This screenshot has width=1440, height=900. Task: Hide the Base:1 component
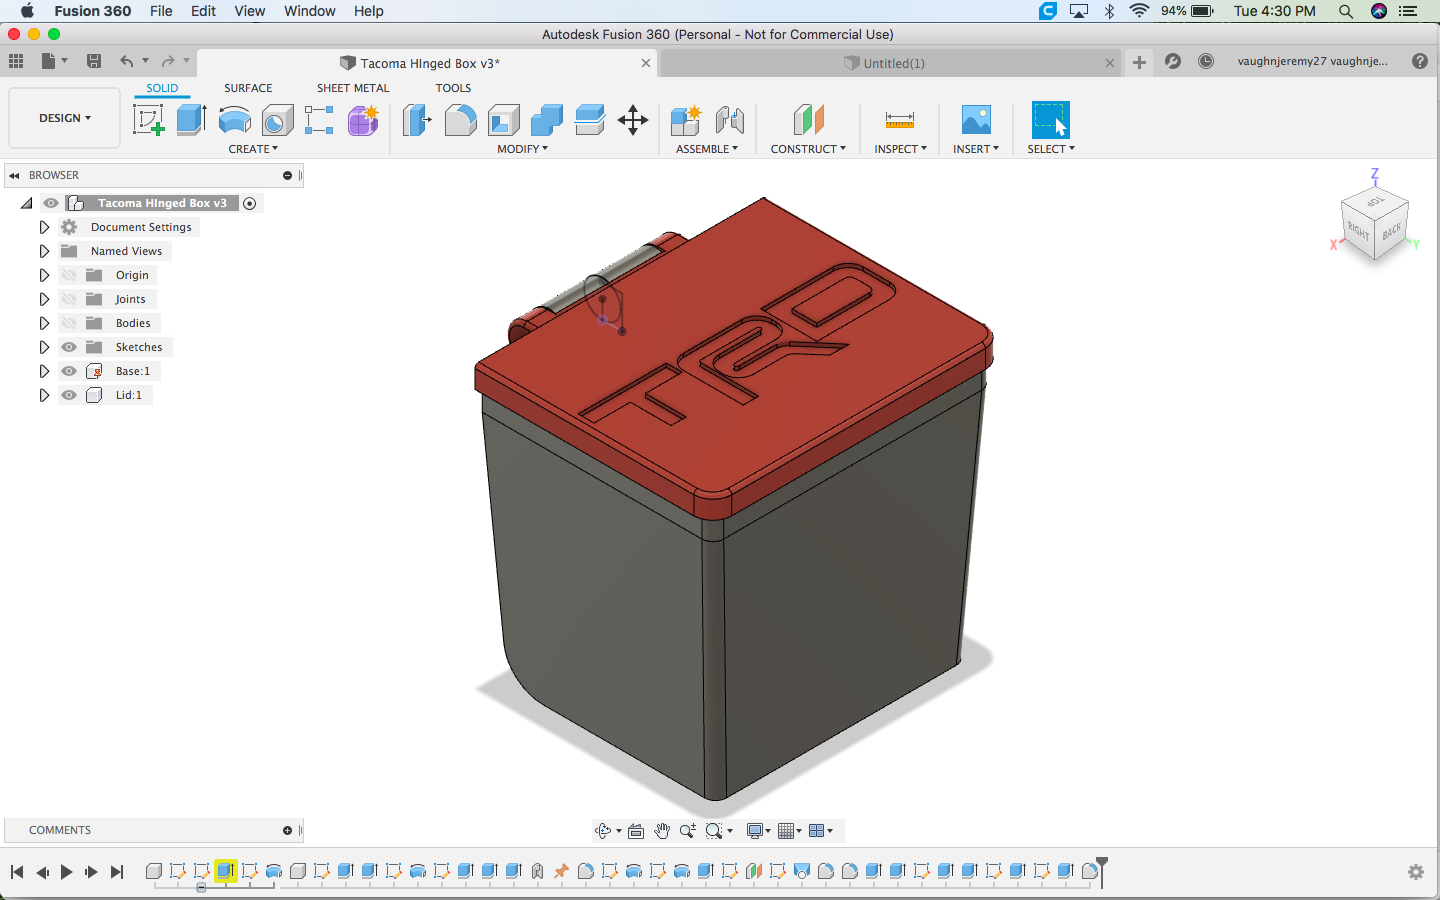pos(69,371)
